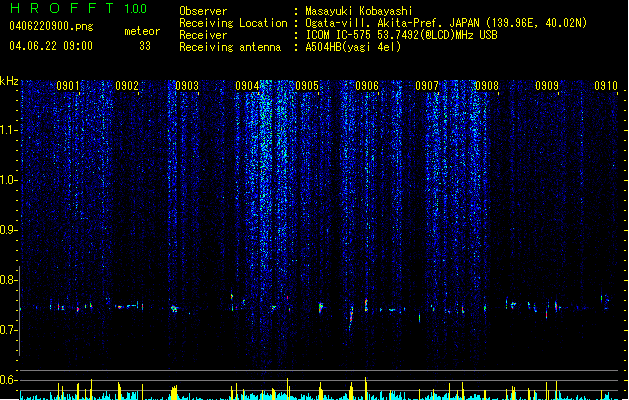
Task: Select the filename 0406220900.png
Action: 51,27
